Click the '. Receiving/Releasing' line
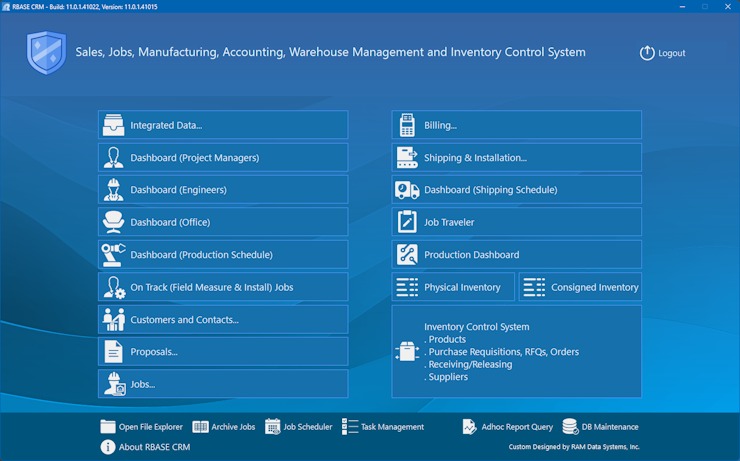Viewport: 740px width, 461px height. tap(468, 364)
